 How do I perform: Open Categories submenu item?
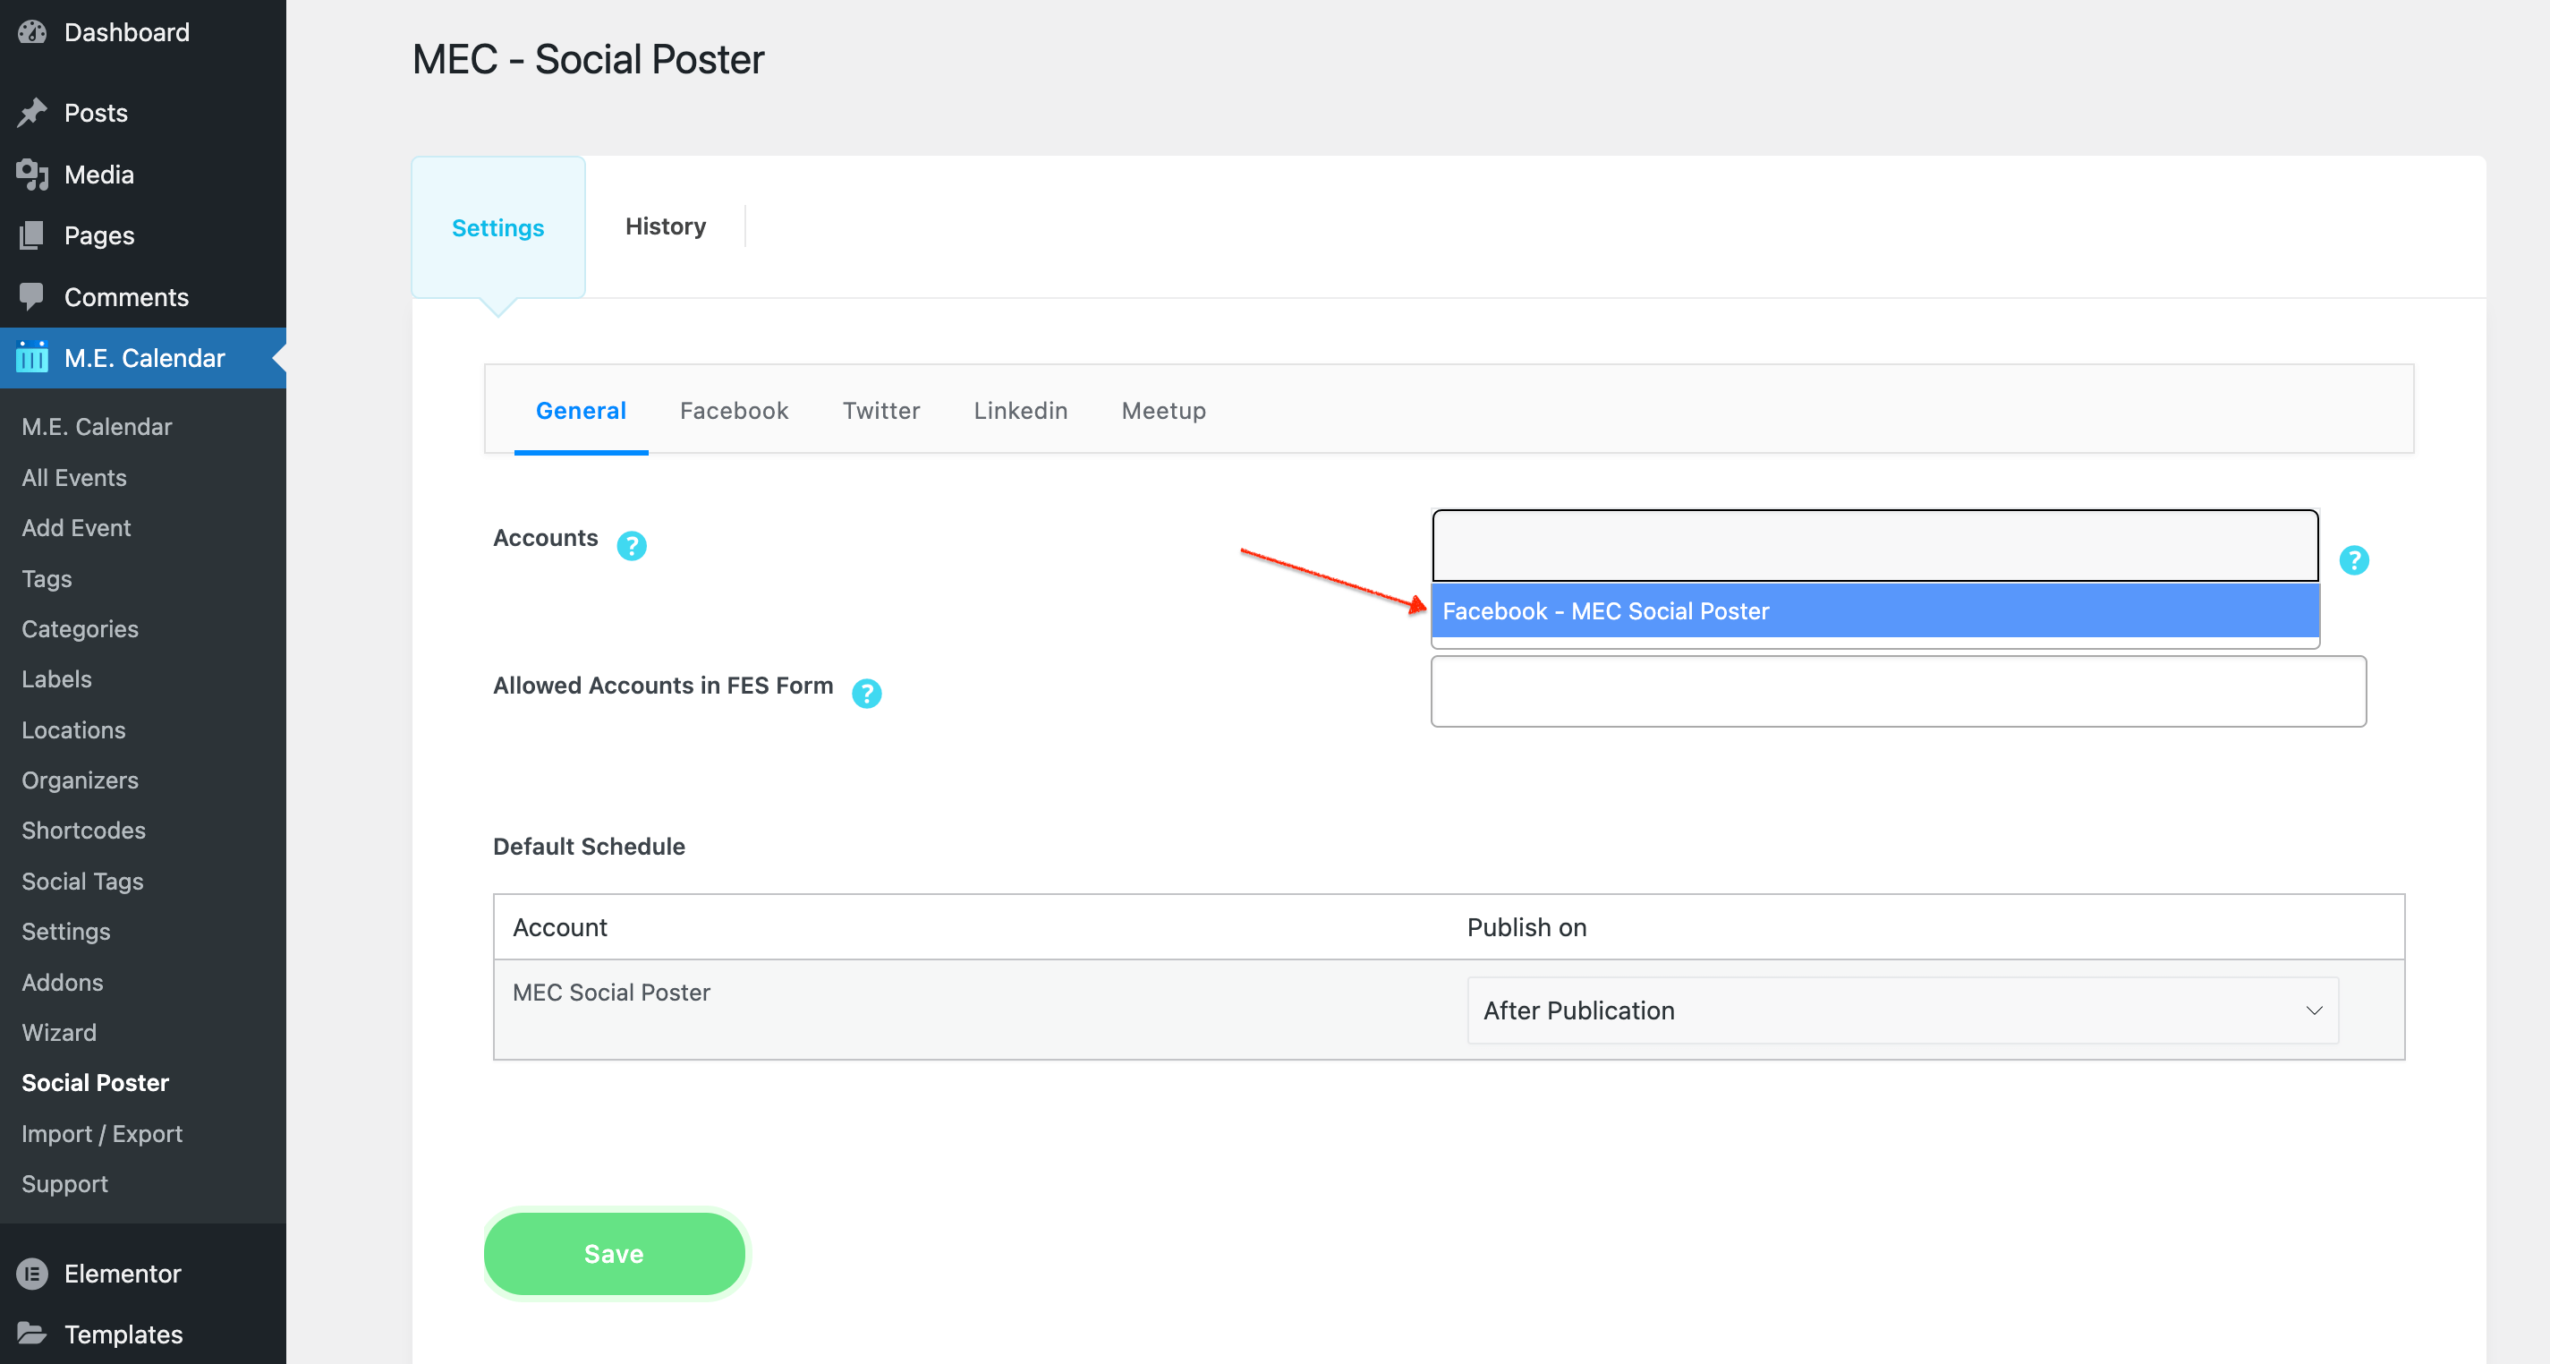(80, 628)
